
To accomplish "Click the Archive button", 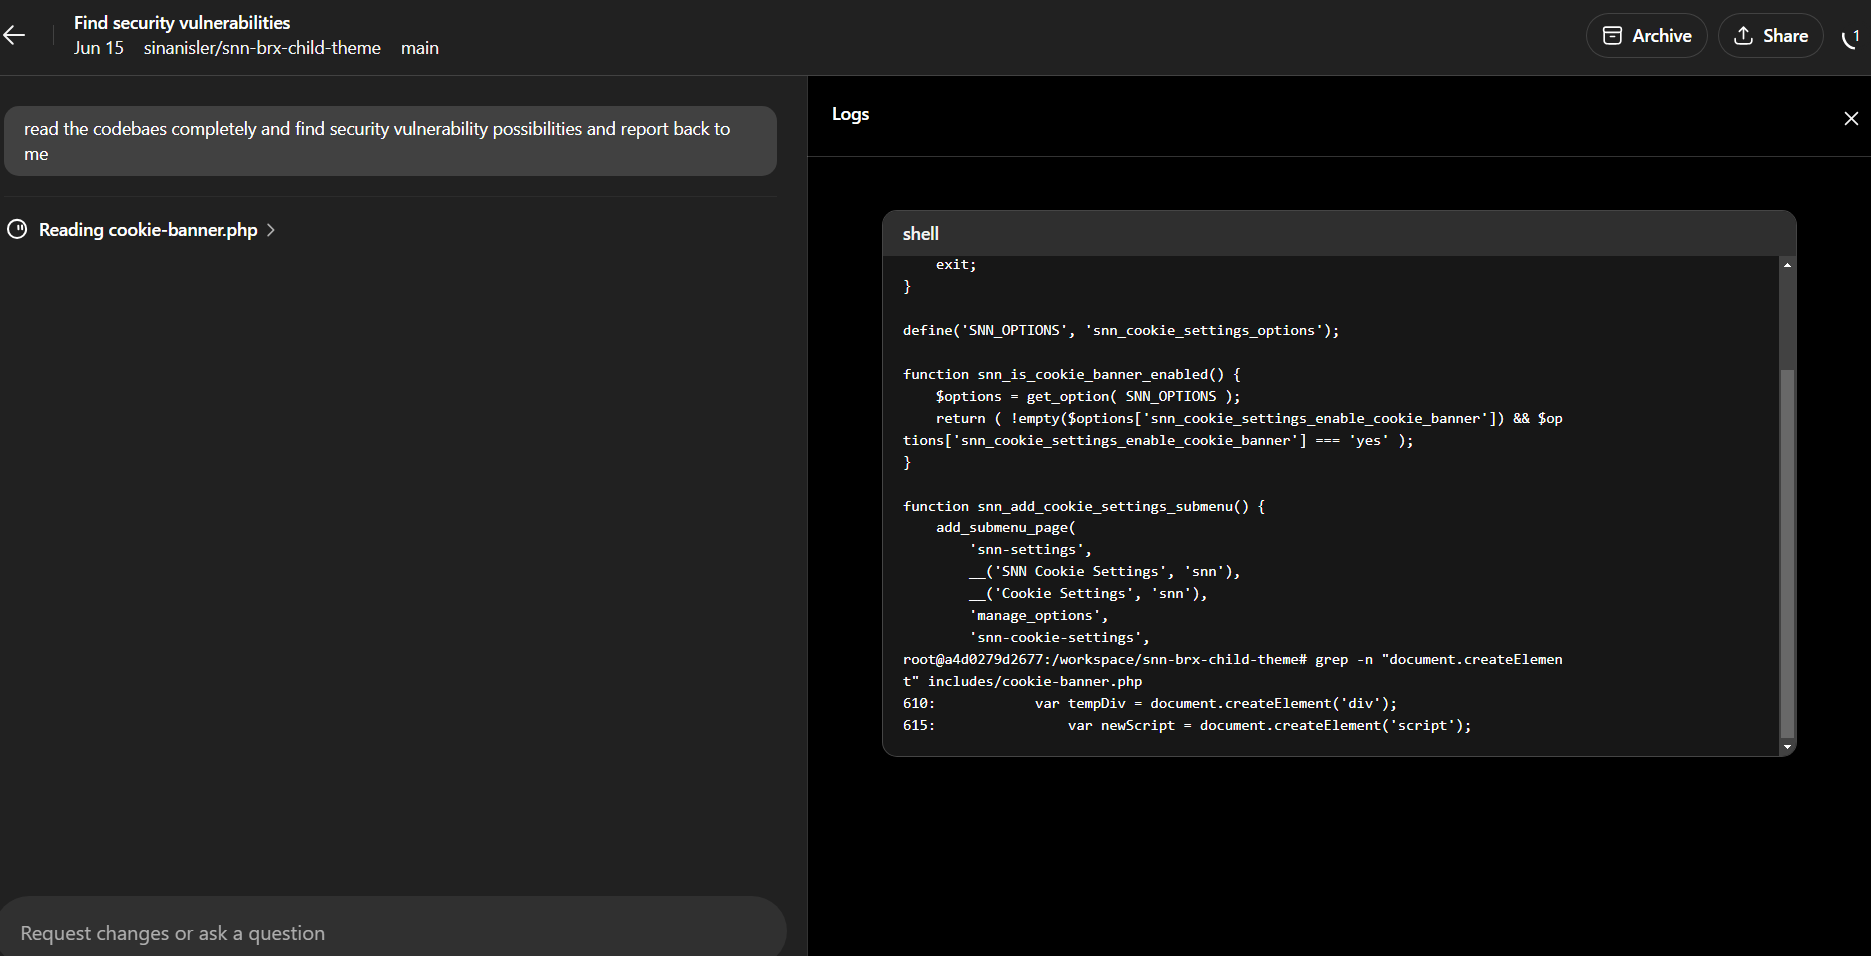I will pos(1646,36).
